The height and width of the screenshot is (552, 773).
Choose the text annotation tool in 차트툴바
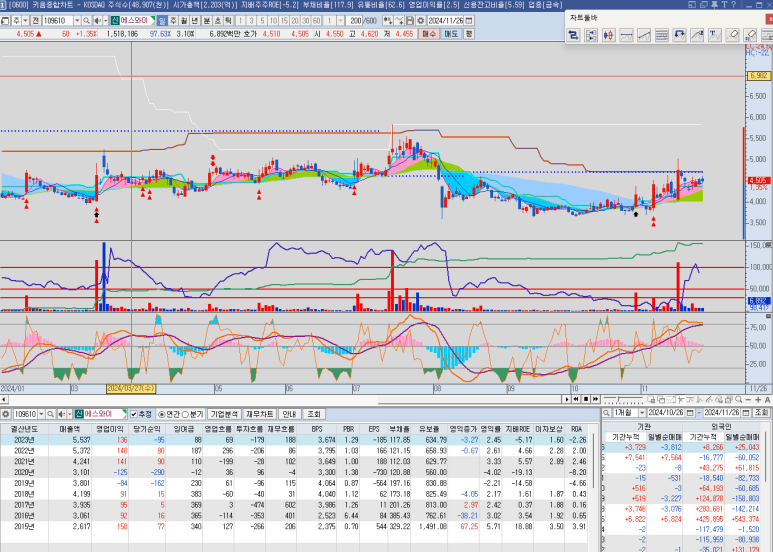tap(714, 35)
